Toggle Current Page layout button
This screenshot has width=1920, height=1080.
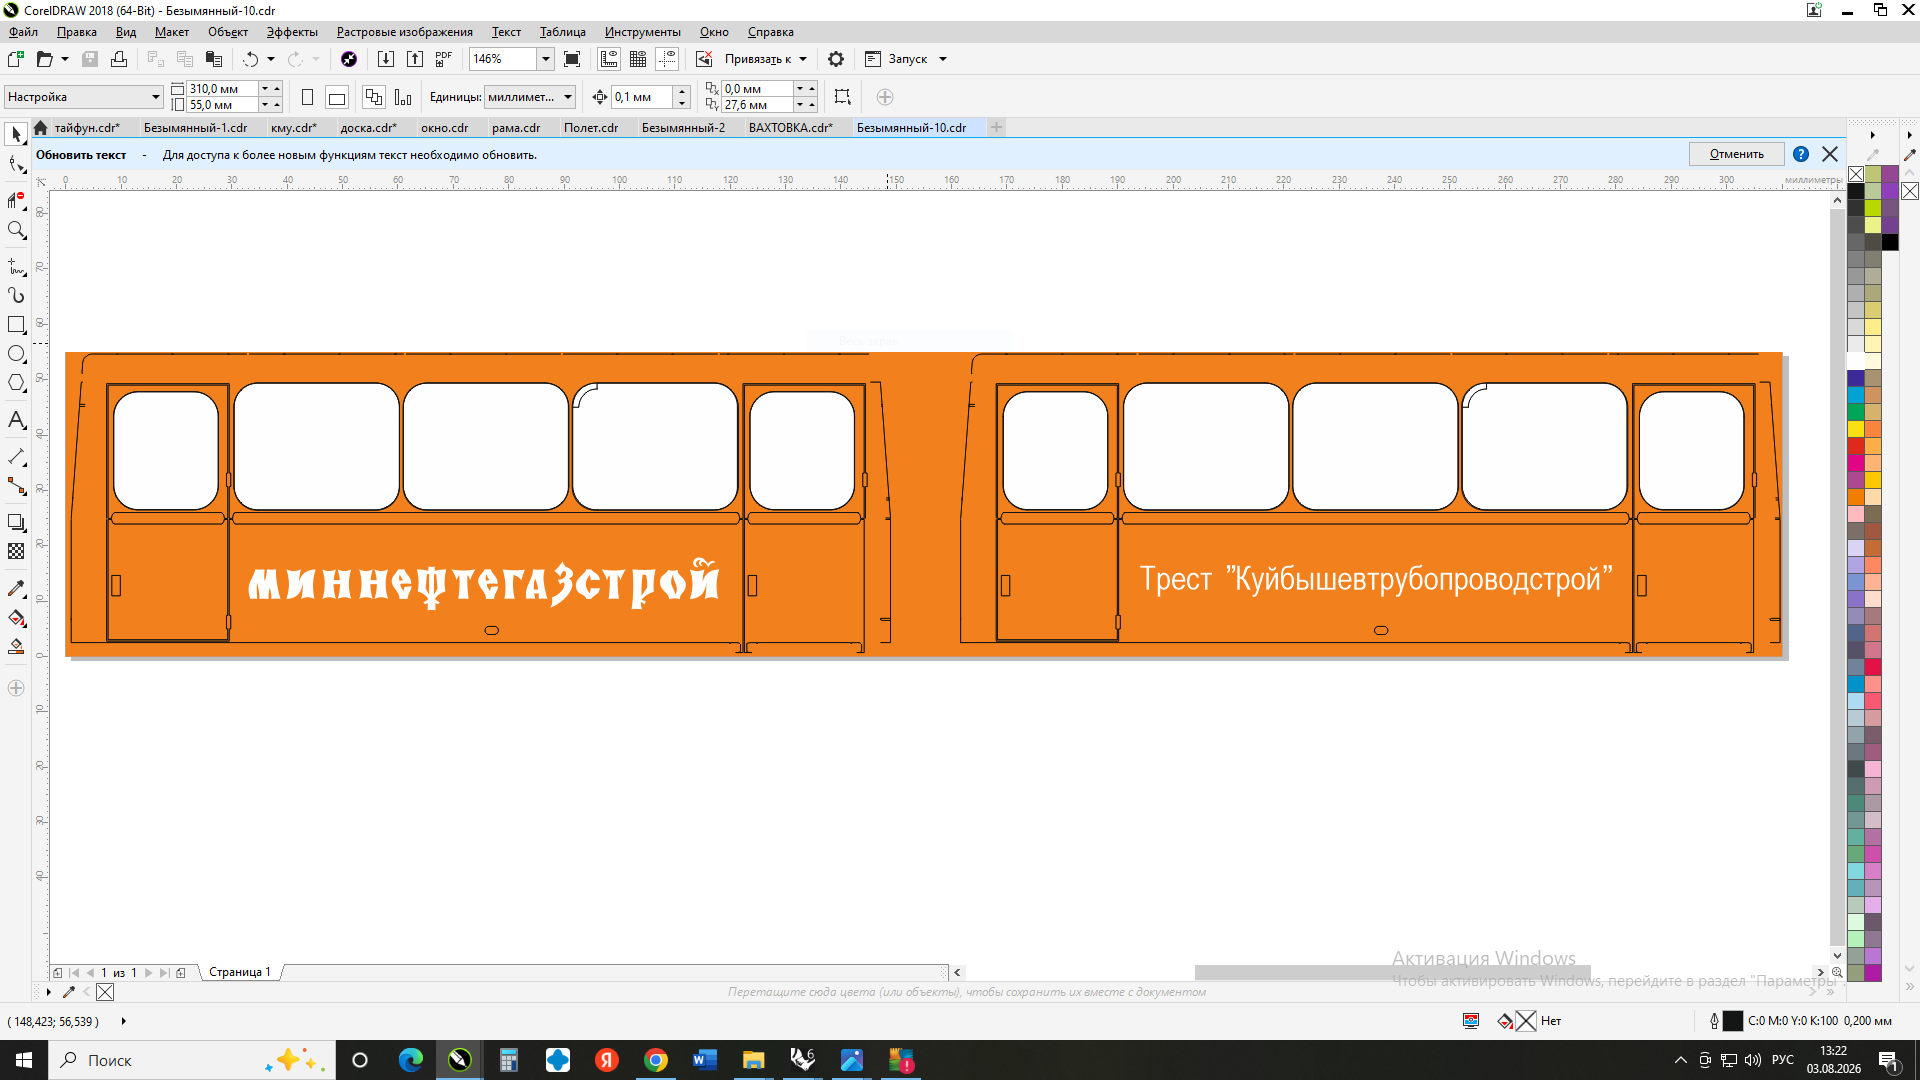click(403, 97)
